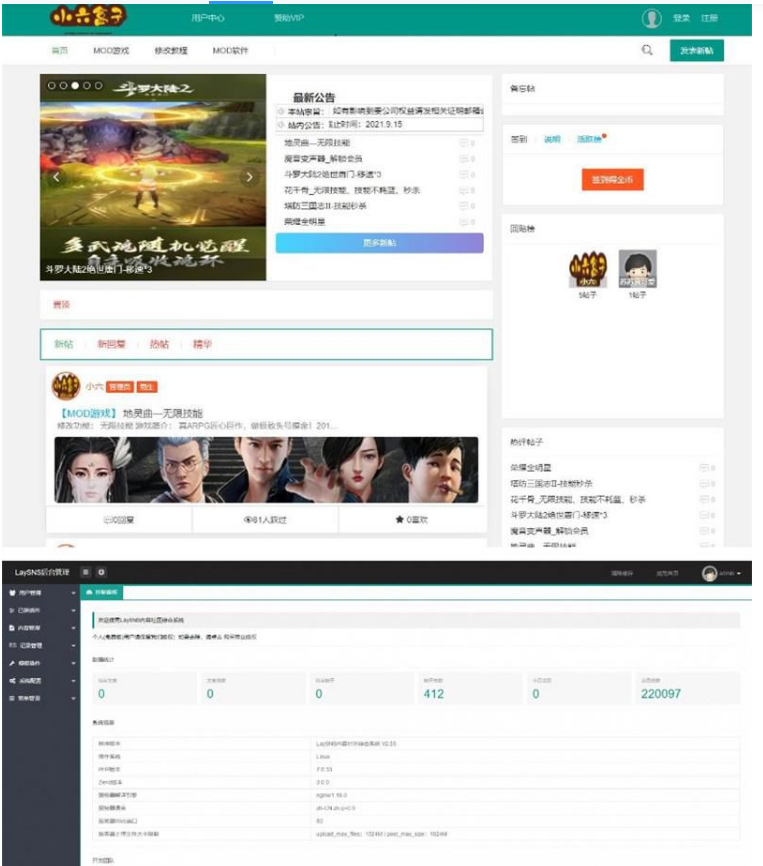Click the star favorites icon under the post

(400, 520)
